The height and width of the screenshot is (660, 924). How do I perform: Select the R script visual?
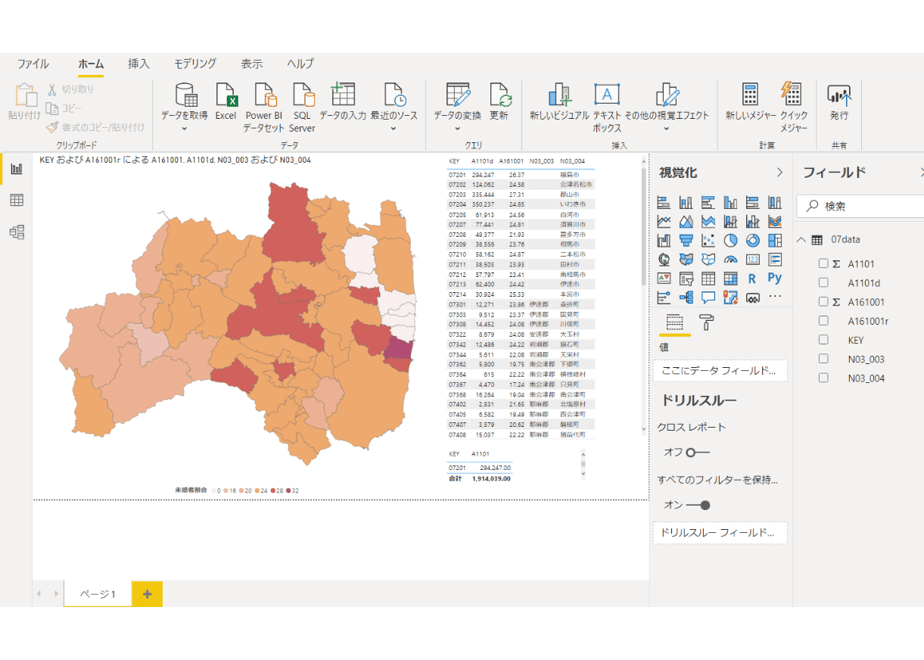753,278
